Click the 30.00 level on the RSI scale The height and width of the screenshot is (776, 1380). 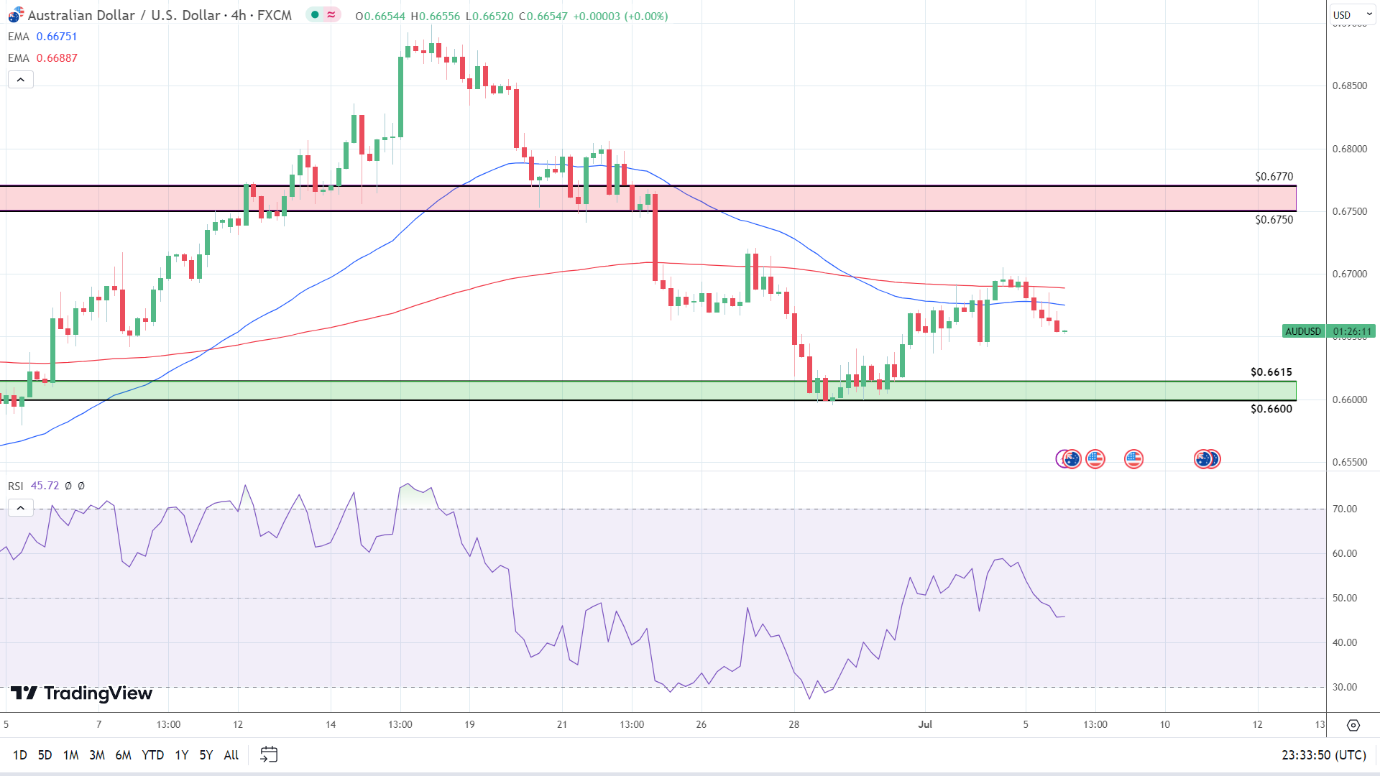coord(1344,687)
